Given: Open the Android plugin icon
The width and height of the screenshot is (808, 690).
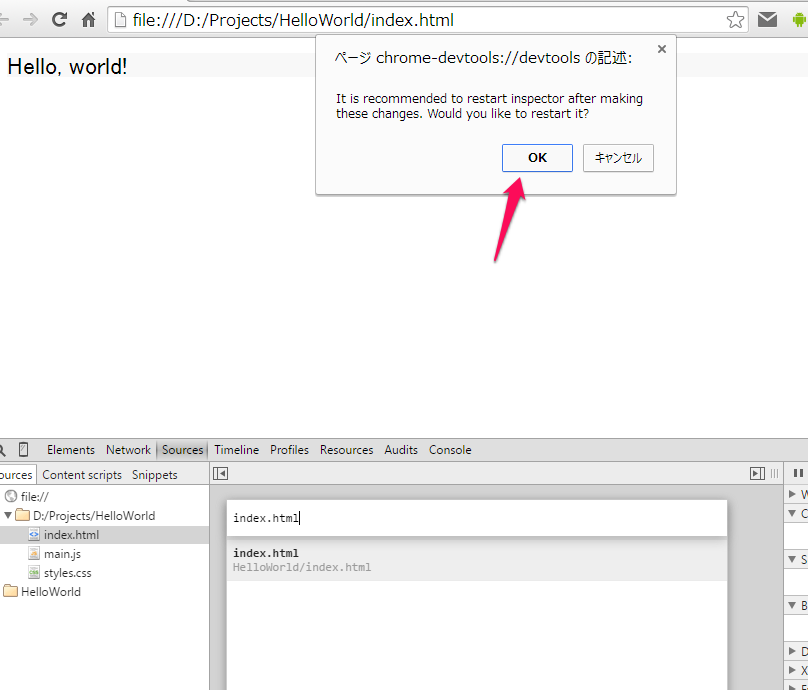Looking at the screenshot, I should [x=799, y=18].
